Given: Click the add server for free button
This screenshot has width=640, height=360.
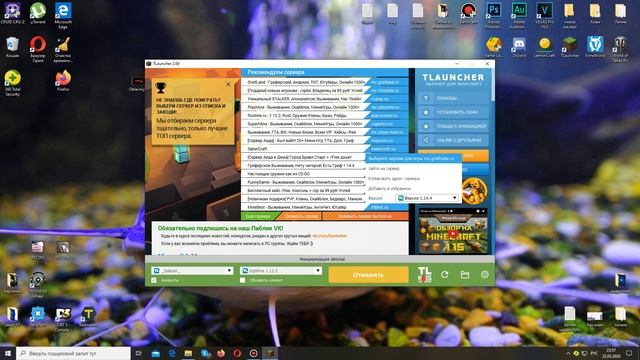Looking at the screenshot, I should [x=365, y=216].
